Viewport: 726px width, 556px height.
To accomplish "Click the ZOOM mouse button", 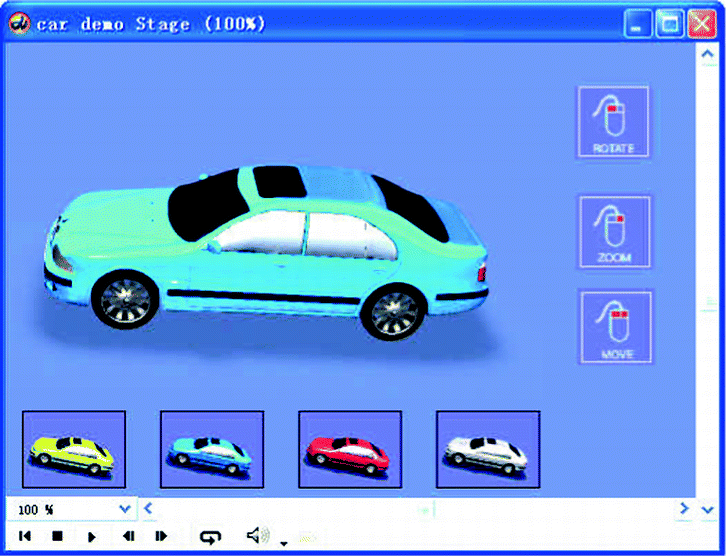I will [x=615, y=232].
